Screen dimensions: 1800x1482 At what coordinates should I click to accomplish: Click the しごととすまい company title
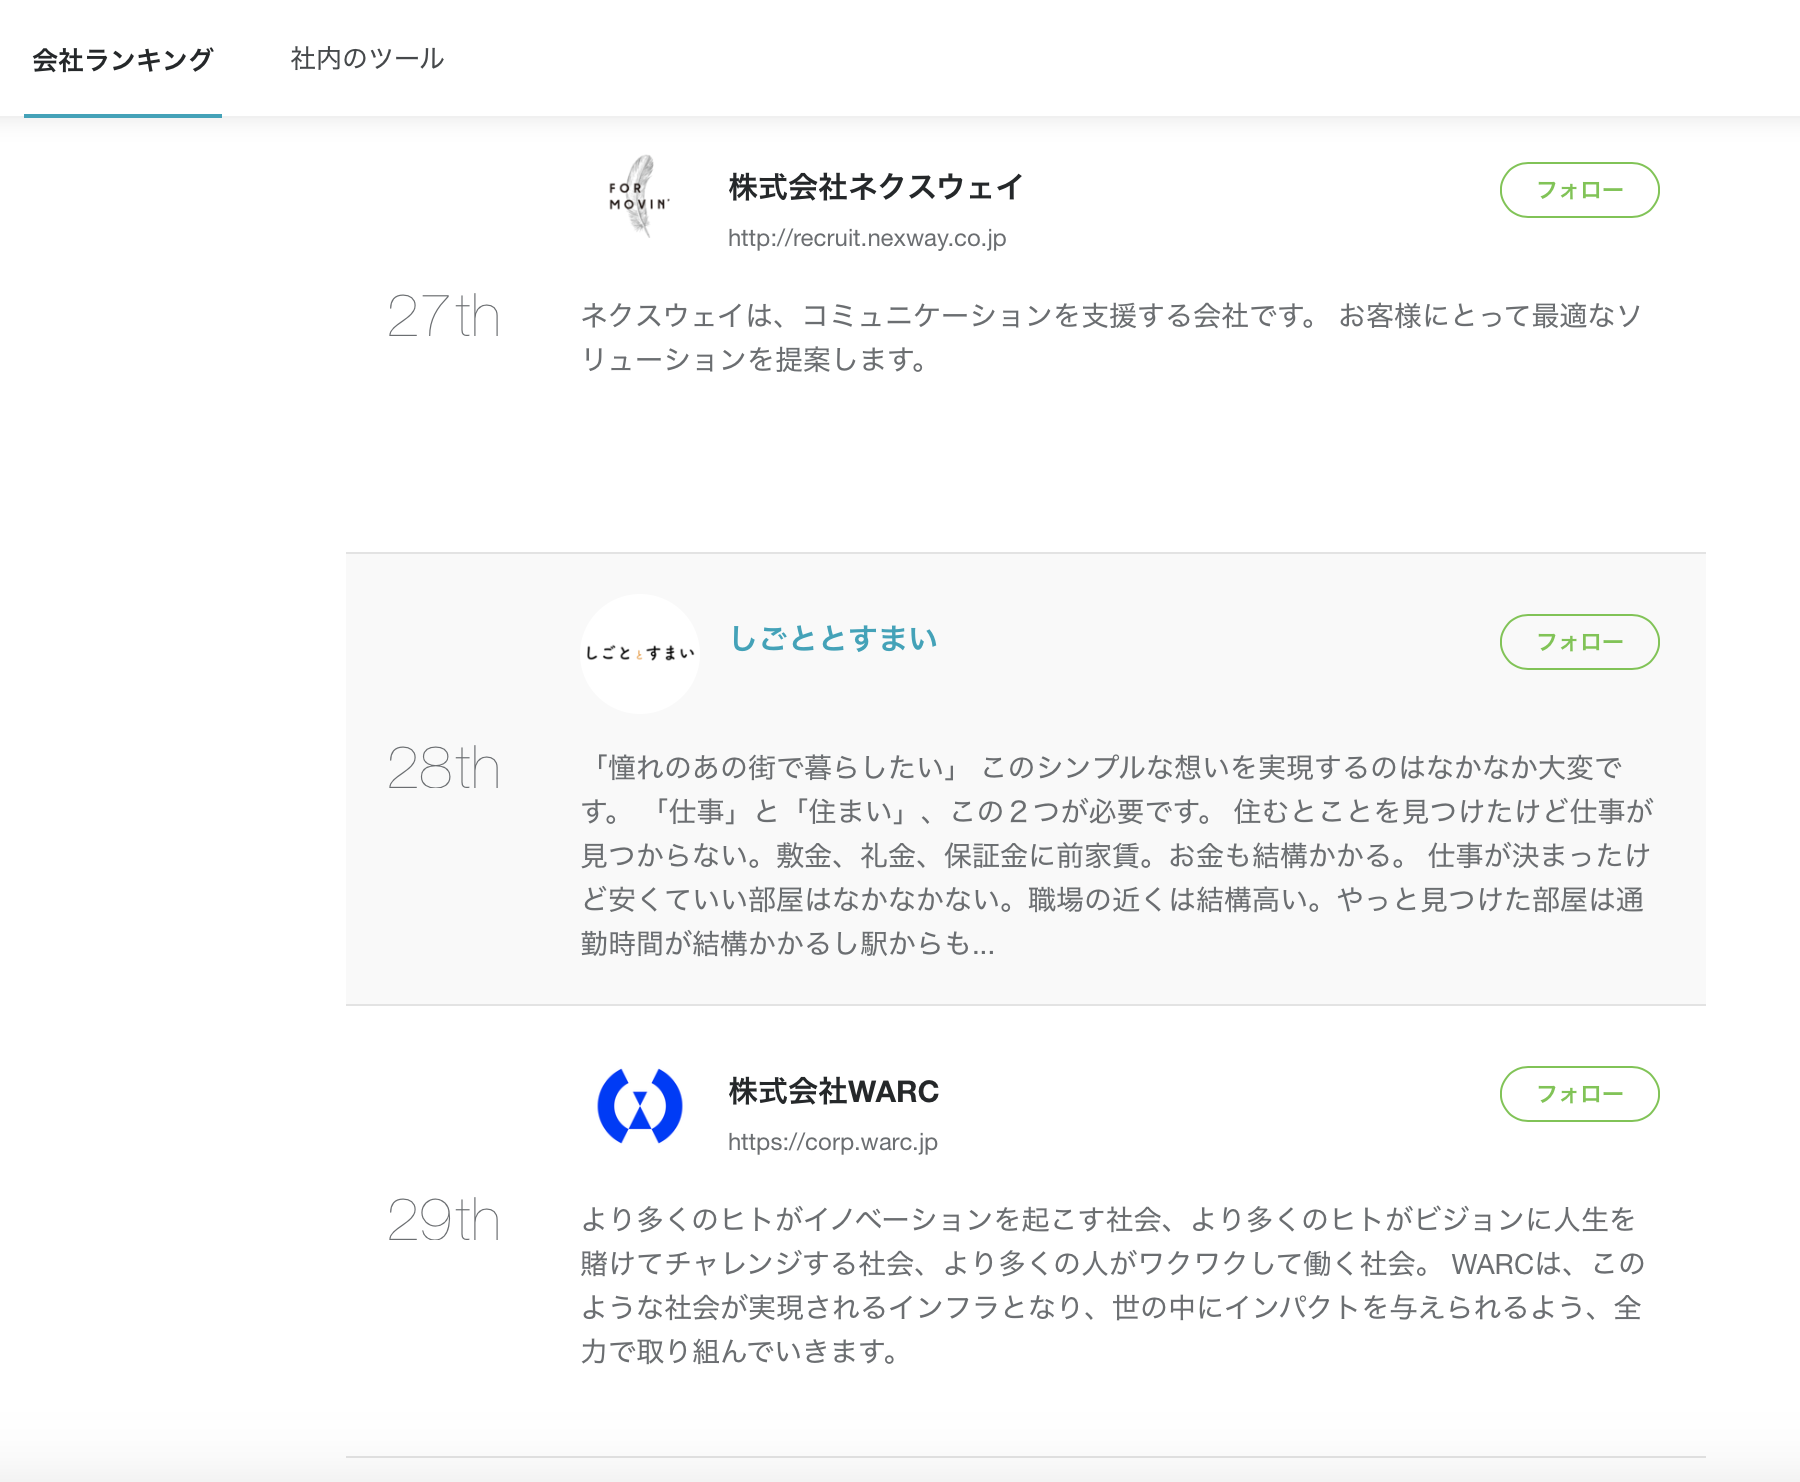pyautogui.click(x=835, y=637)
